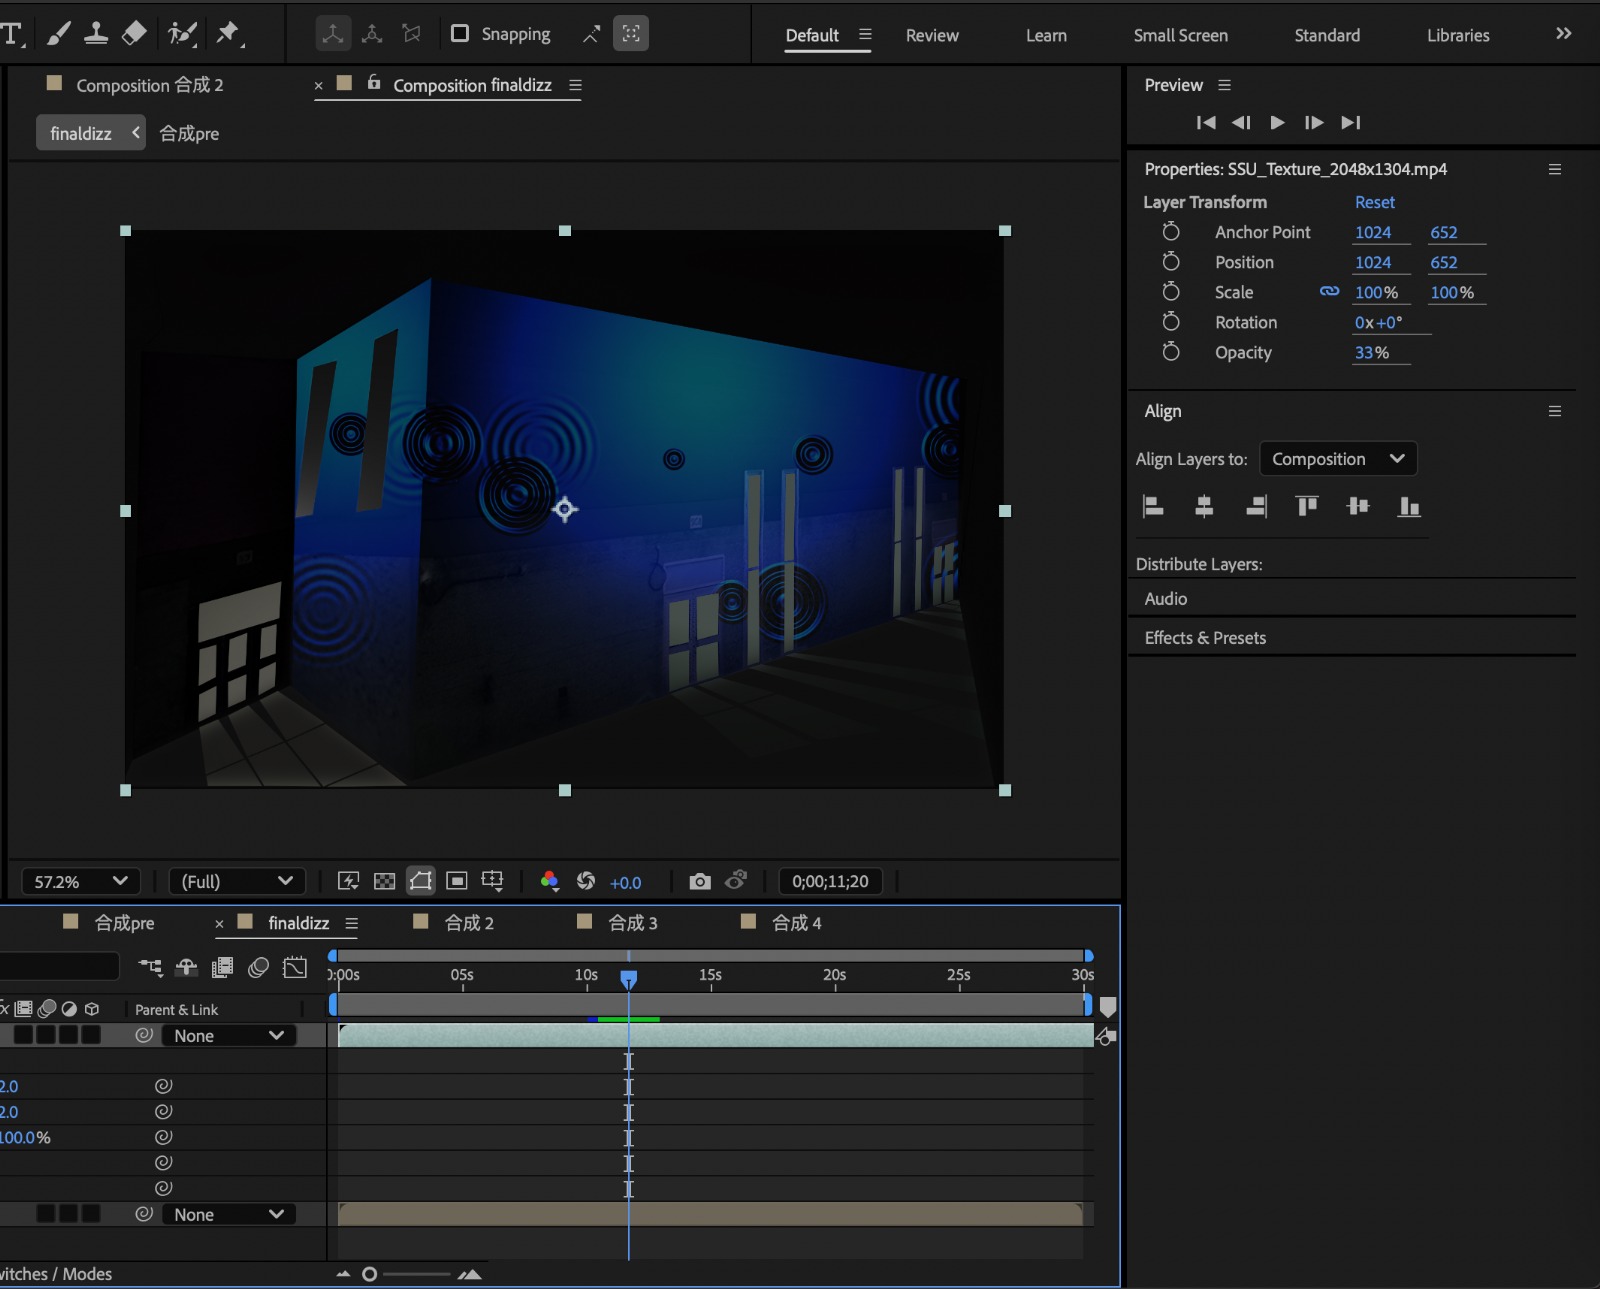Open the (Full) resolution dropdown
The image size is (1600, 1289).
click(x=236, y=881)
